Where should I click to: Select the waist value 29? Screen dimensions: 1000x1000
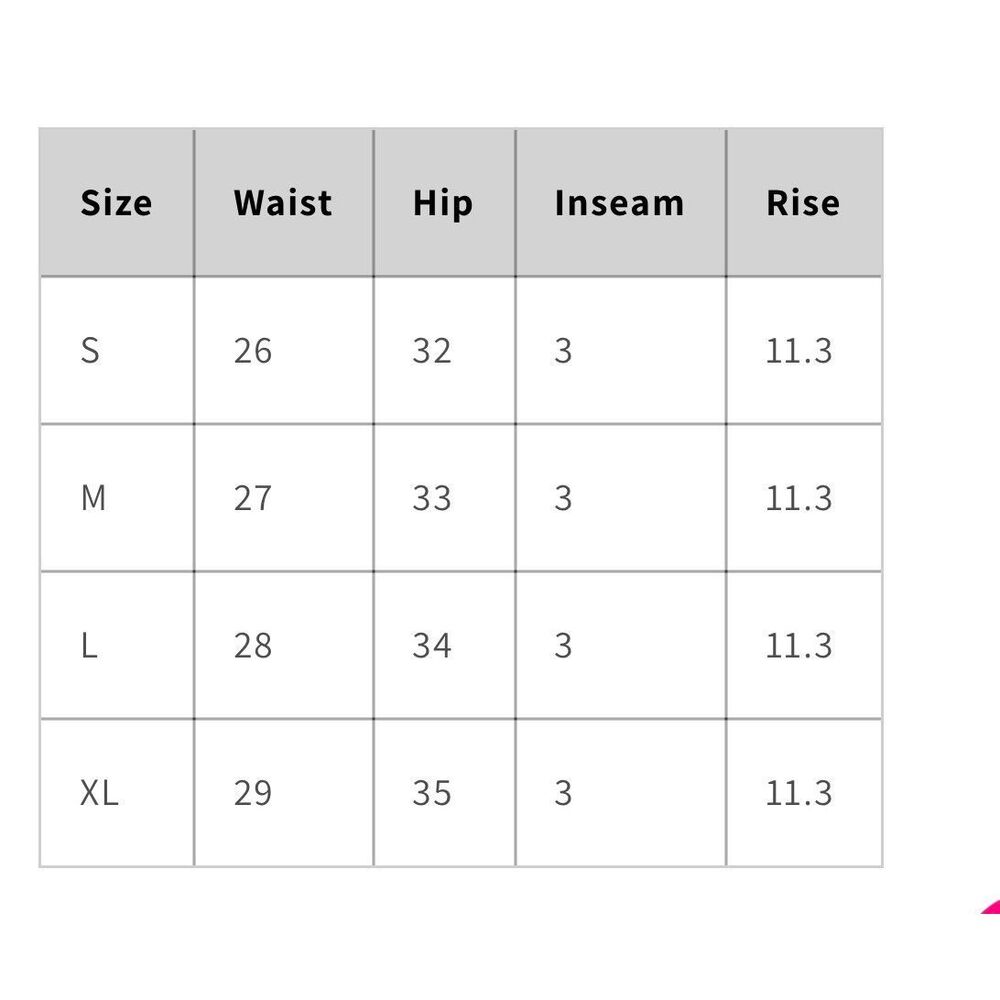pyautogui.click(x=253, y=793)
